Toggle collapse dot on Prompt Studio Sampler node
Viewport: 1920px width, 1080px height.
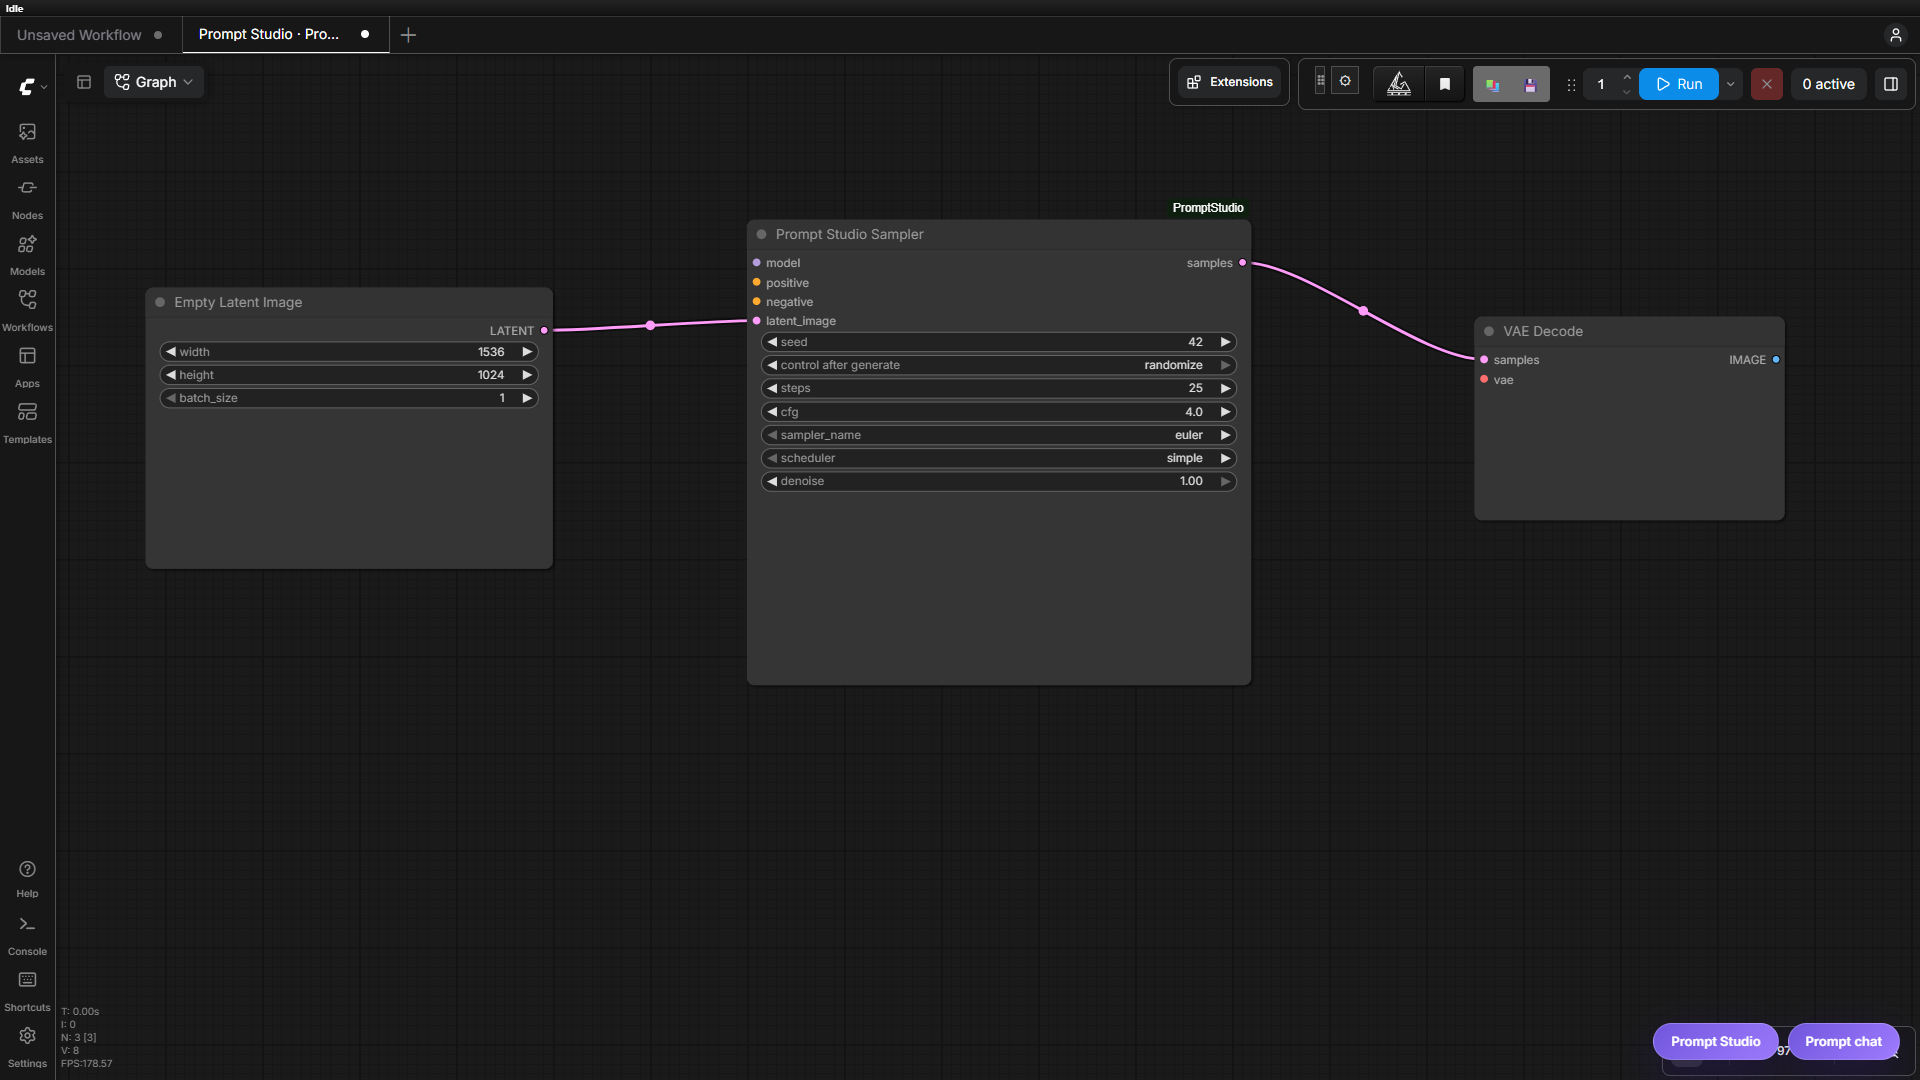761,234
